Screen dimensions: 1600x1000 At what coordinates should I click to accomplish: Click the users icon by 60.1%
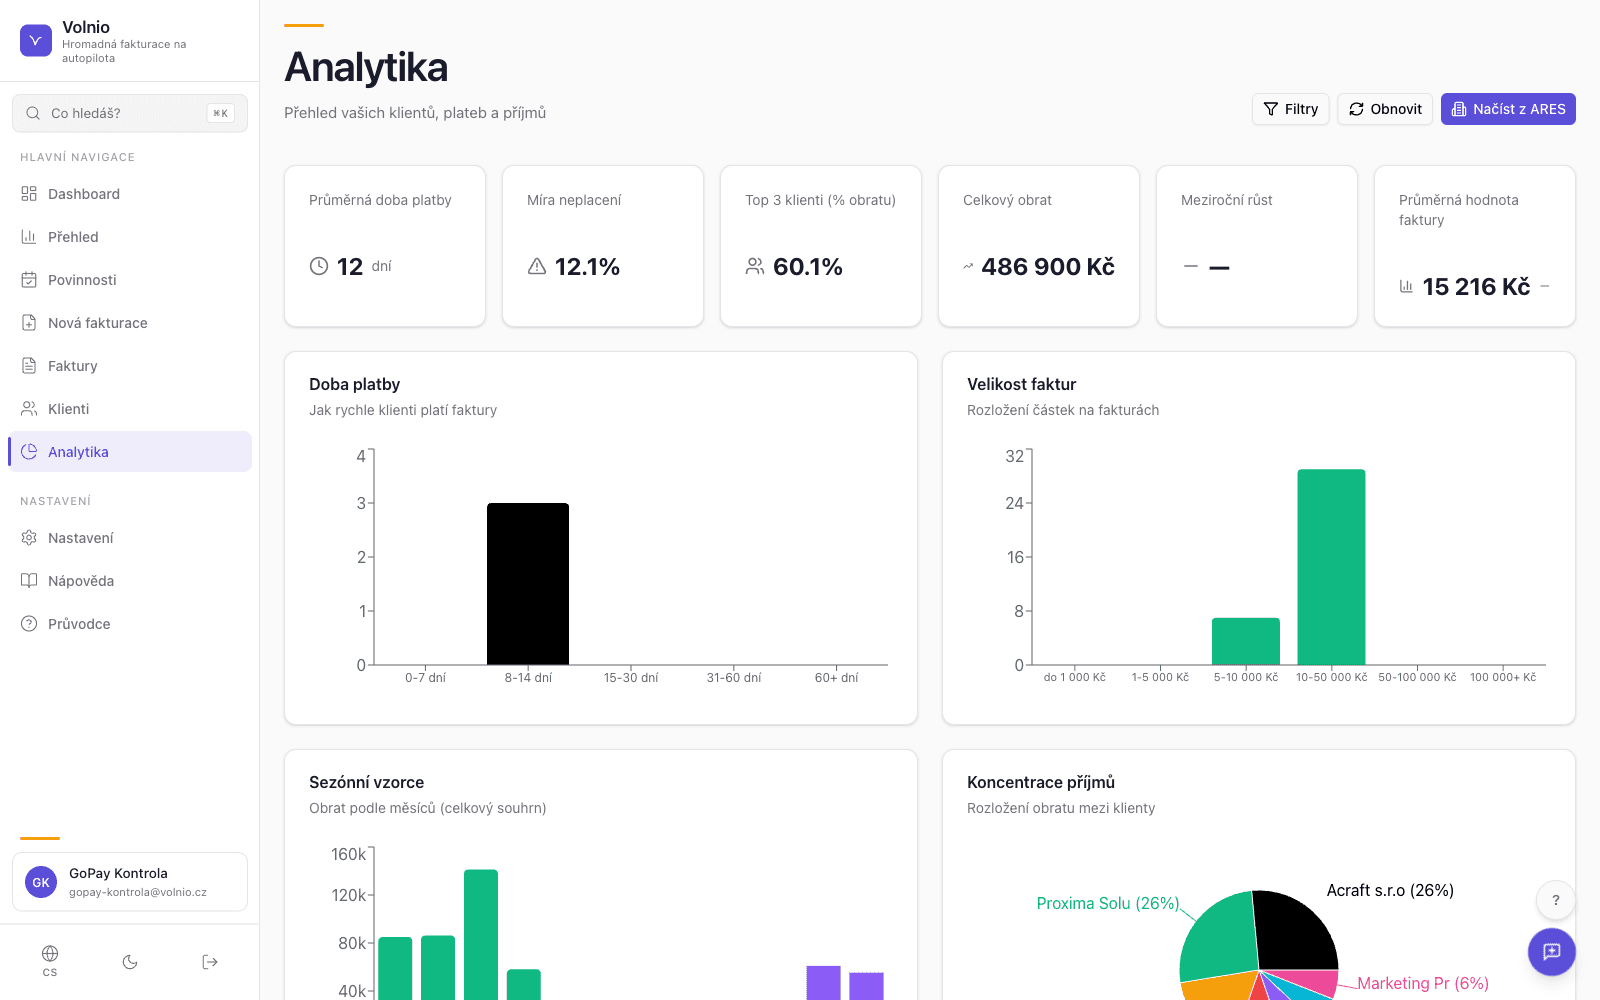click(755, 266)
